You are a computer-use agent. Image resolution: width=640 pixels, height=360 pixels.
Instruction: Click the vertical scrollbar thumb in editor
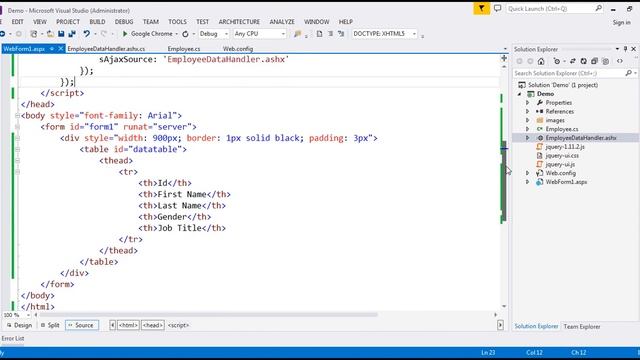click(504, 182)
